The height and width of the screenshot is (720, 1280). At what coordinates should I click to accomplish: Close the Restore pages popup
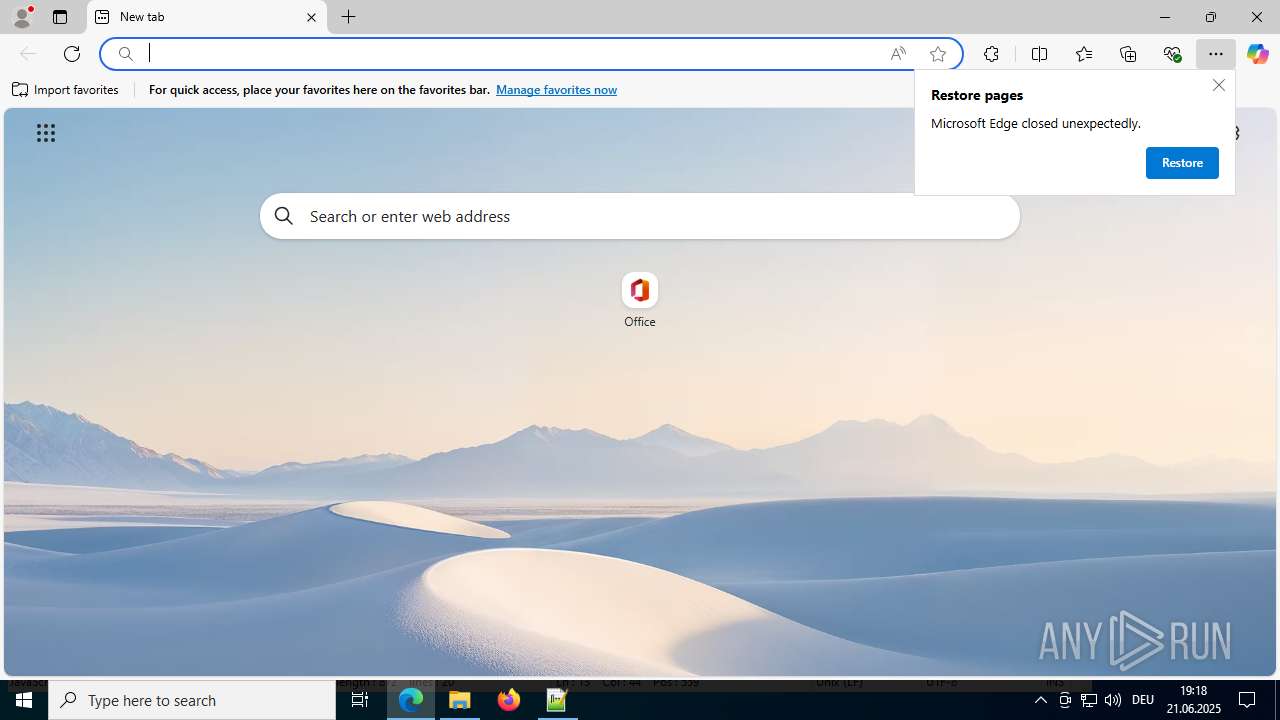tap(1218, 85)
